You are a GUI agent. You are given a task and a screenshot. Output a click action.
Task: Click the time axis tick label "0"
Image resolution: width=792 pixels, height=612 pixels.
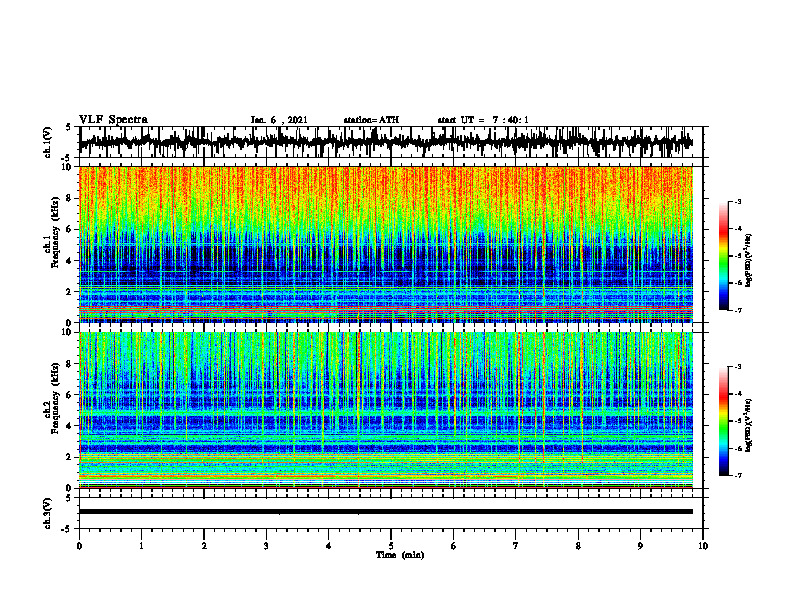79,546
